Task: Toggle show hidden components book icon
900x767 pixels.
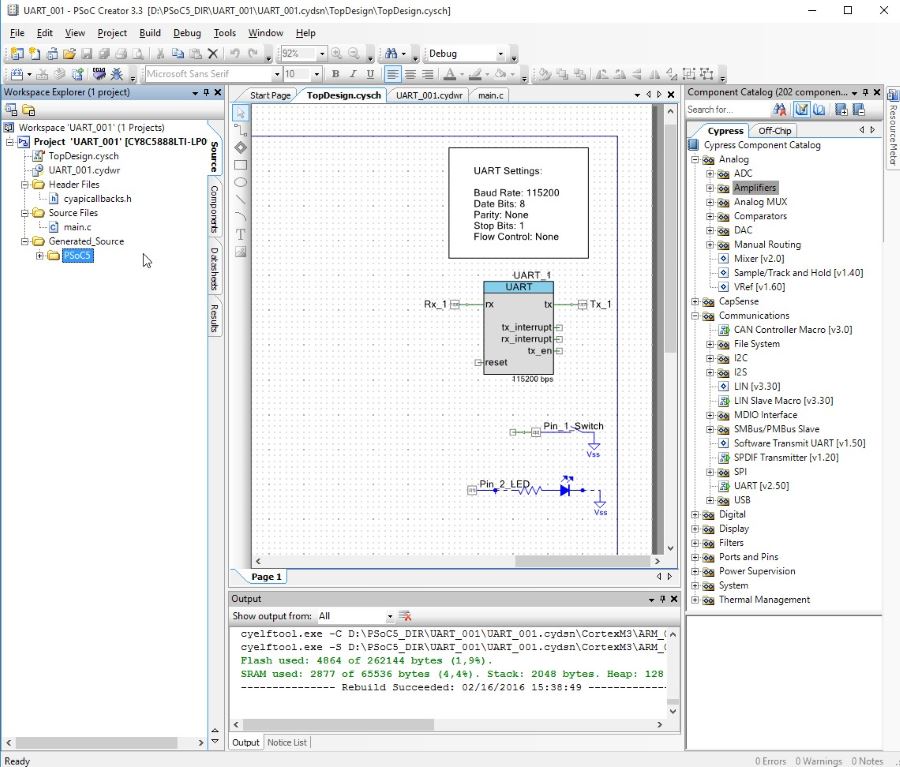Action: click(820, 110)
